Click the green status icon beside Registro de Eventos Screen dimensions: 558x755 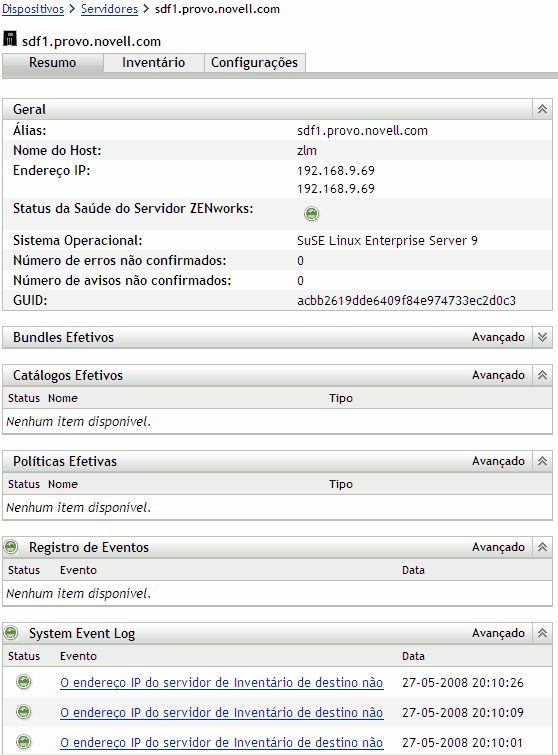pyautogui.click(x=11, y=547)
